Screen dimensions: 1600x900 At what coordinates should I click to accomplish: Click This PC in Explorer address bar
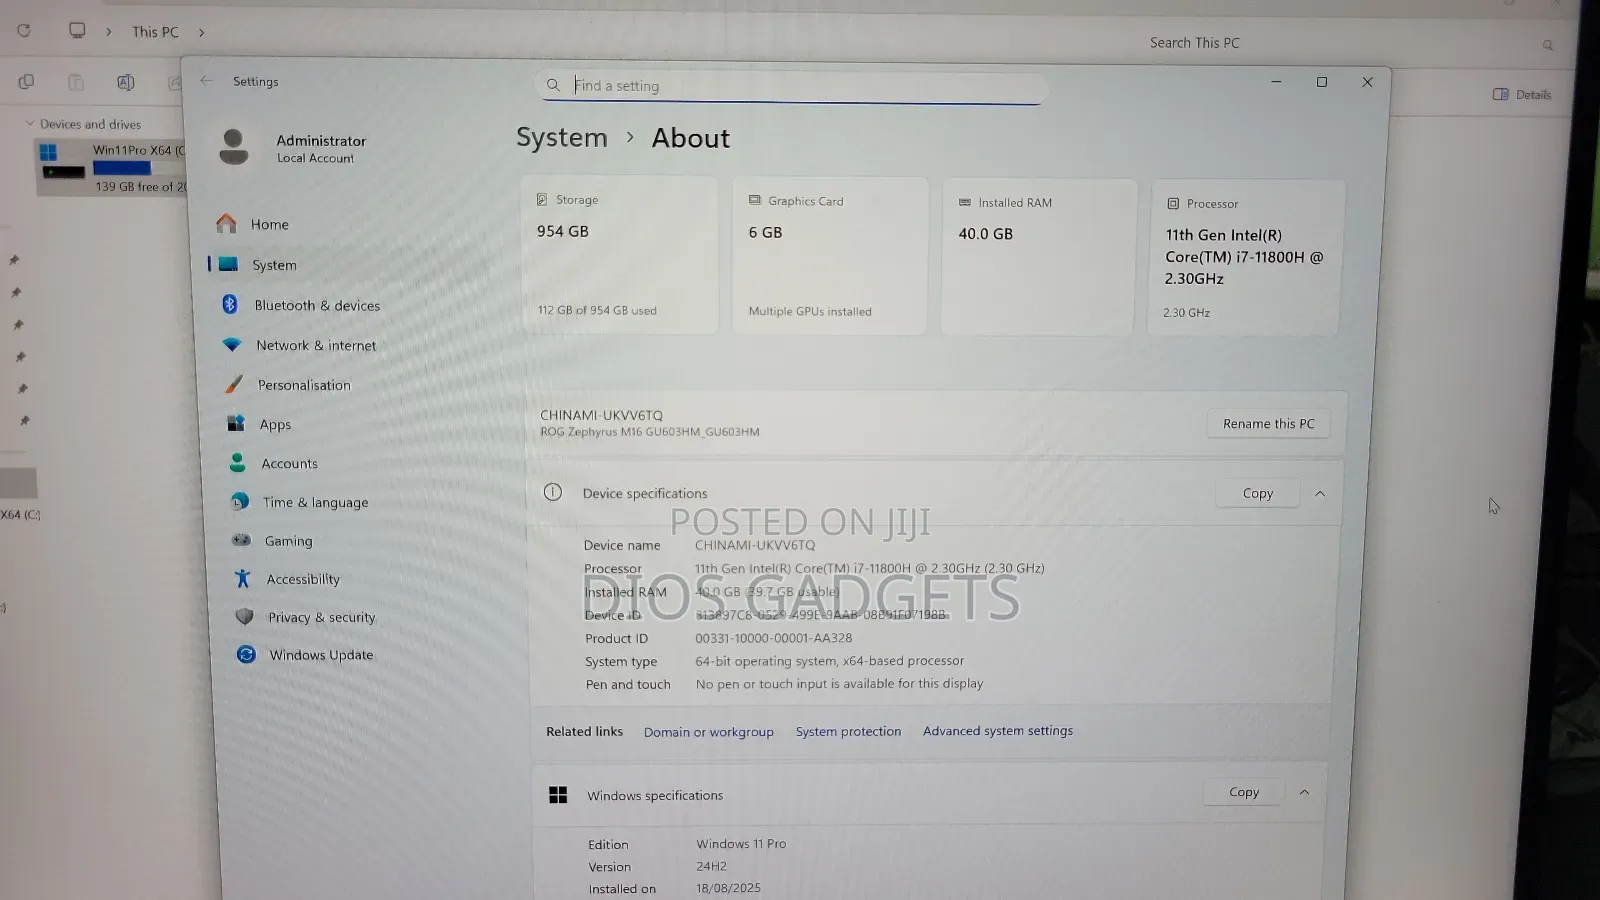(x=155, y=32)
